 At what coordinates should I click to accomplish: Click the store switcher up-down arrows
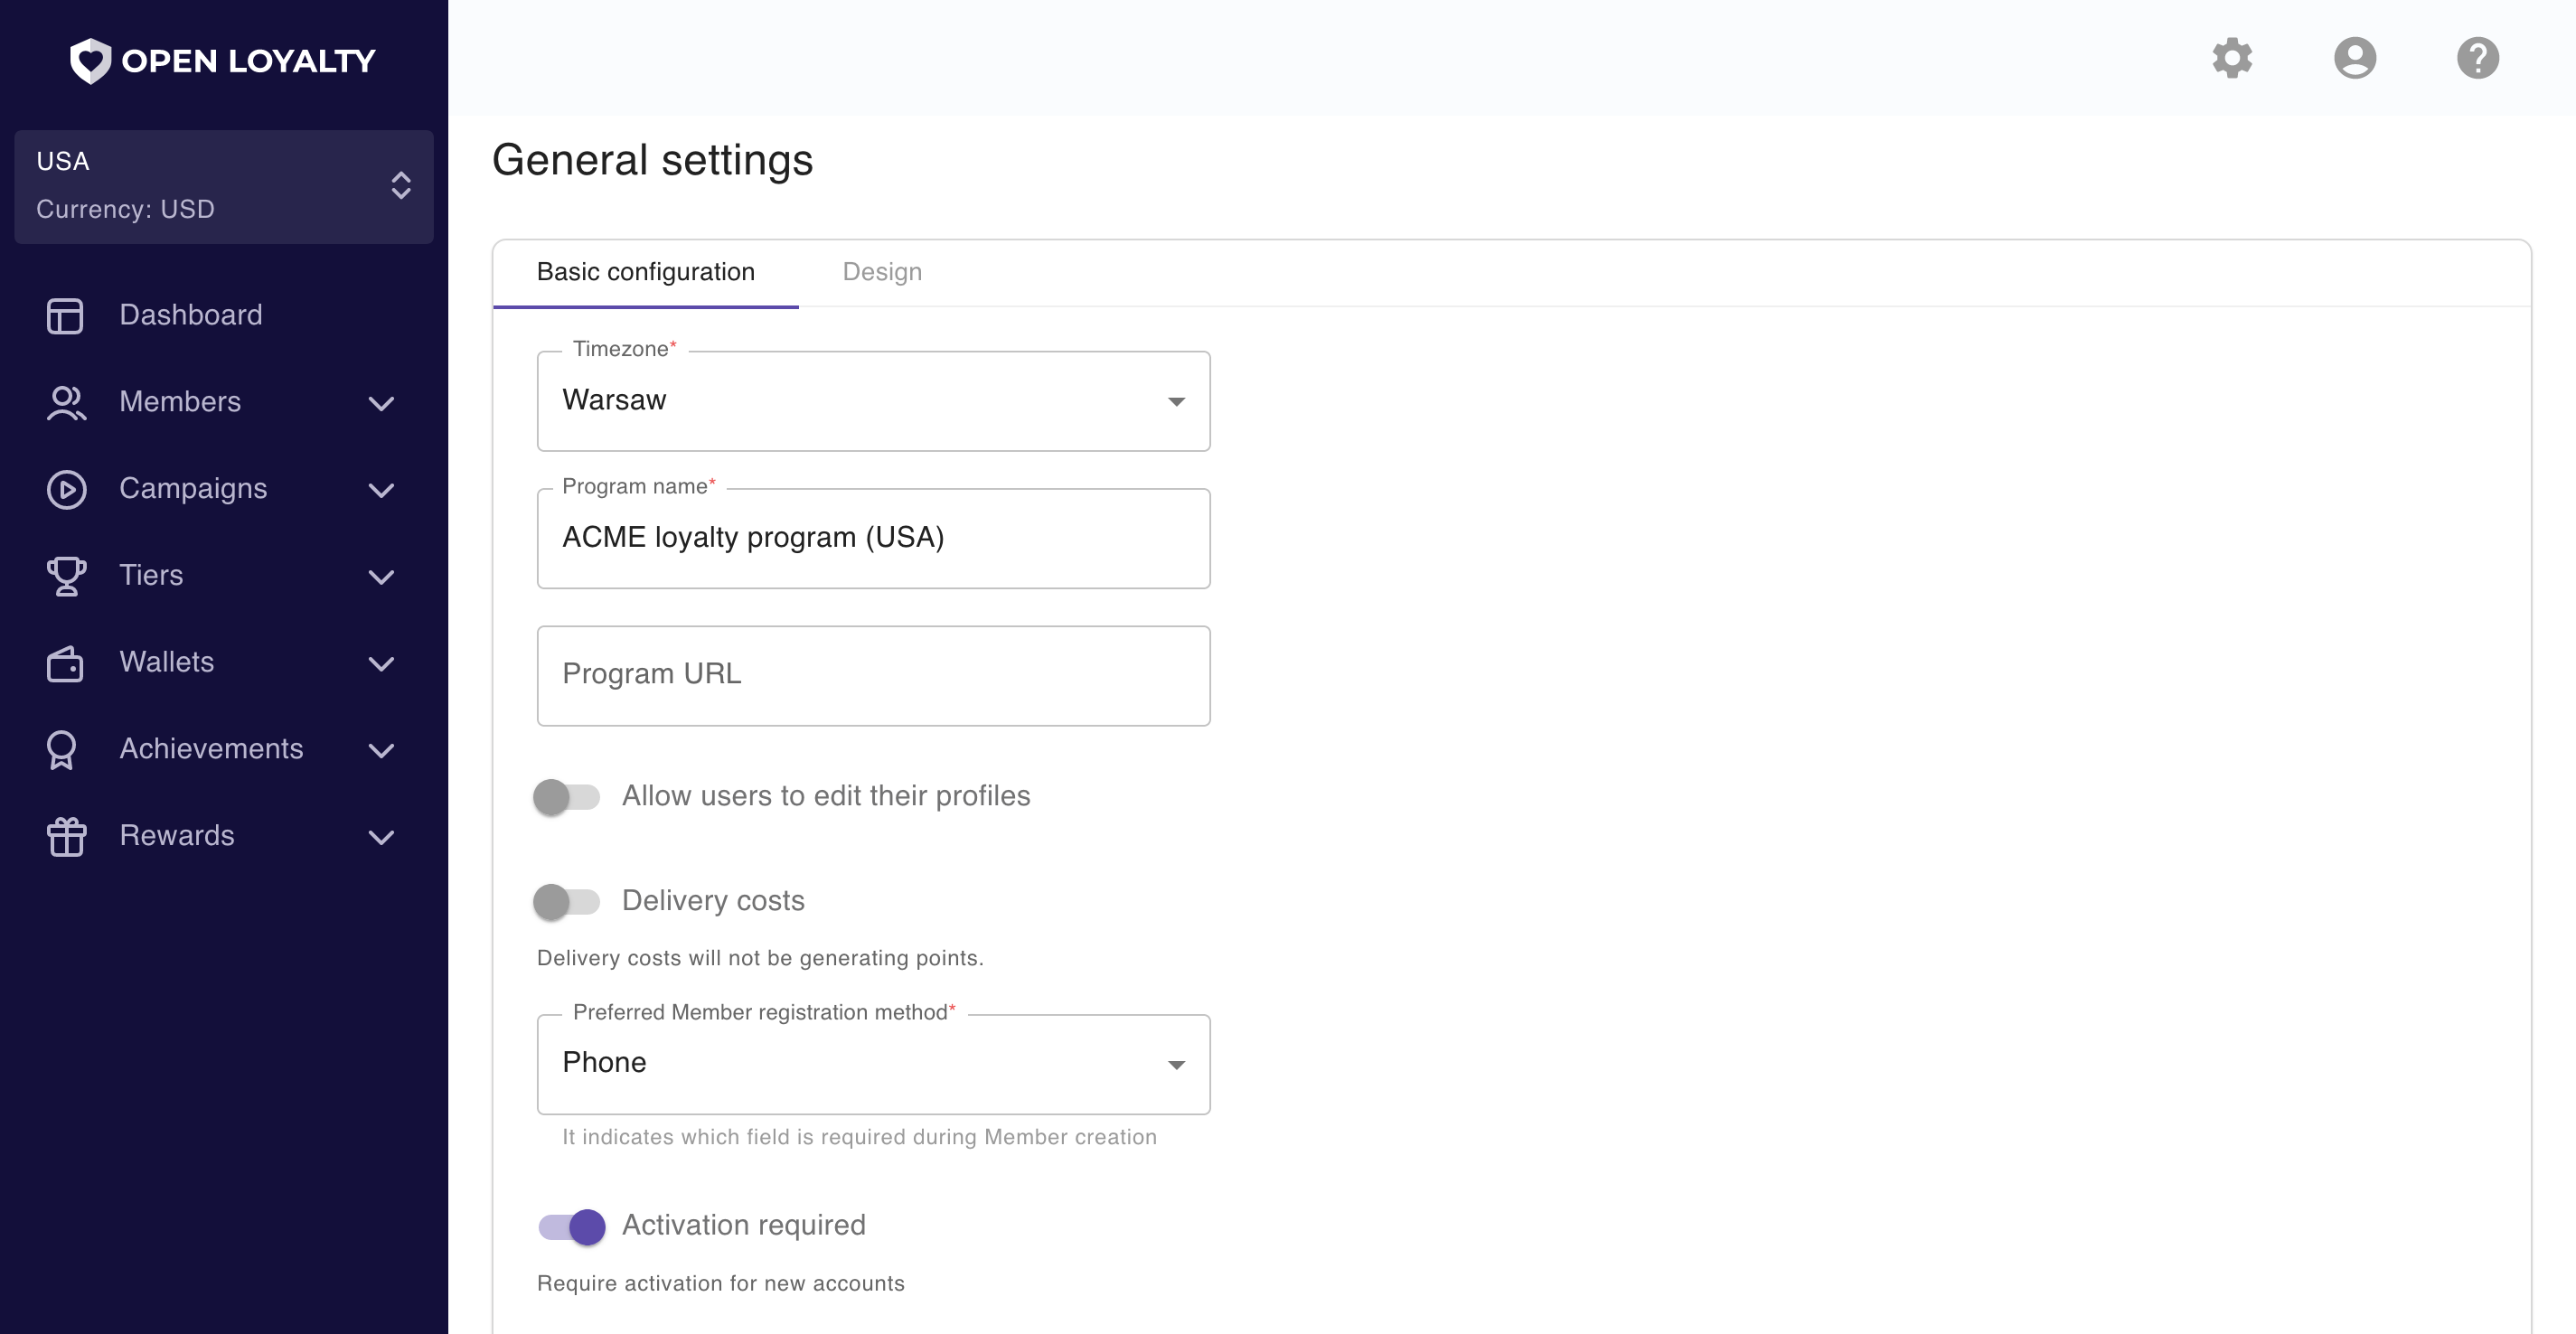(401, 186)
